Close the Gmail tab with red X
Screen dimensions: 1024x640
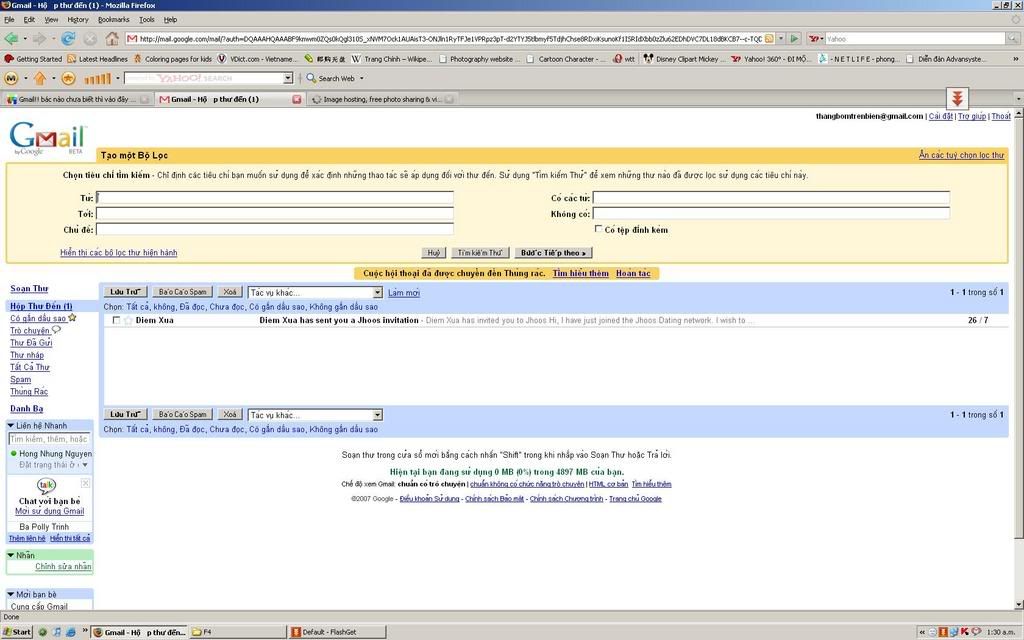(296, 99)
